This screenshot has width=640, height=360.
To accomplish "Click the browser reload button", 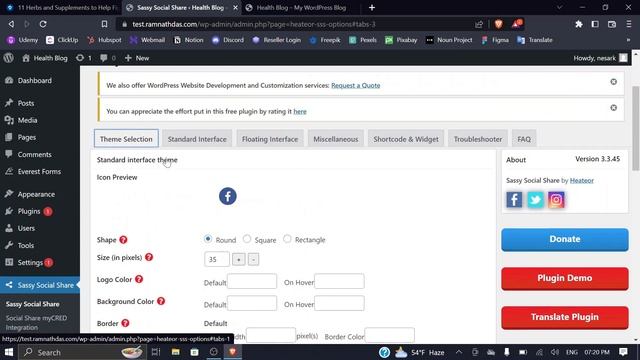I will [x=43, y=24].
